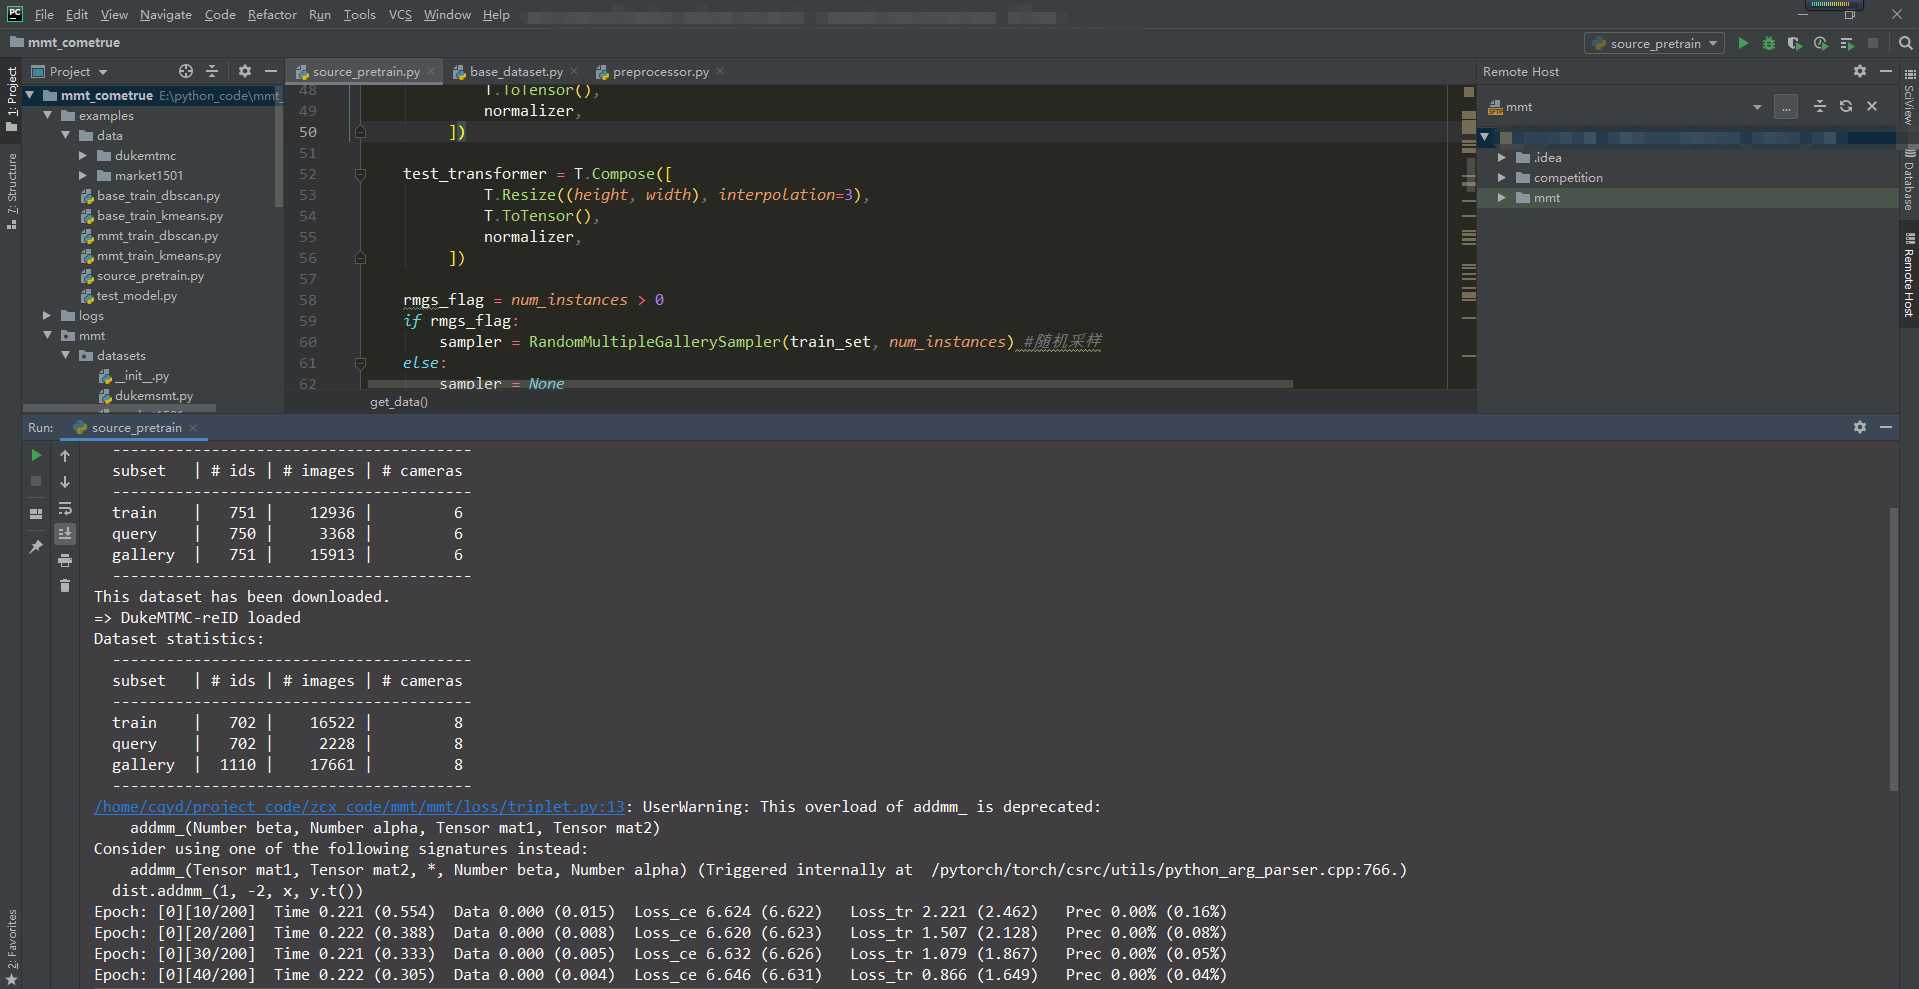
Task: Toggle scroll to end in console
Action: (65, 534)
